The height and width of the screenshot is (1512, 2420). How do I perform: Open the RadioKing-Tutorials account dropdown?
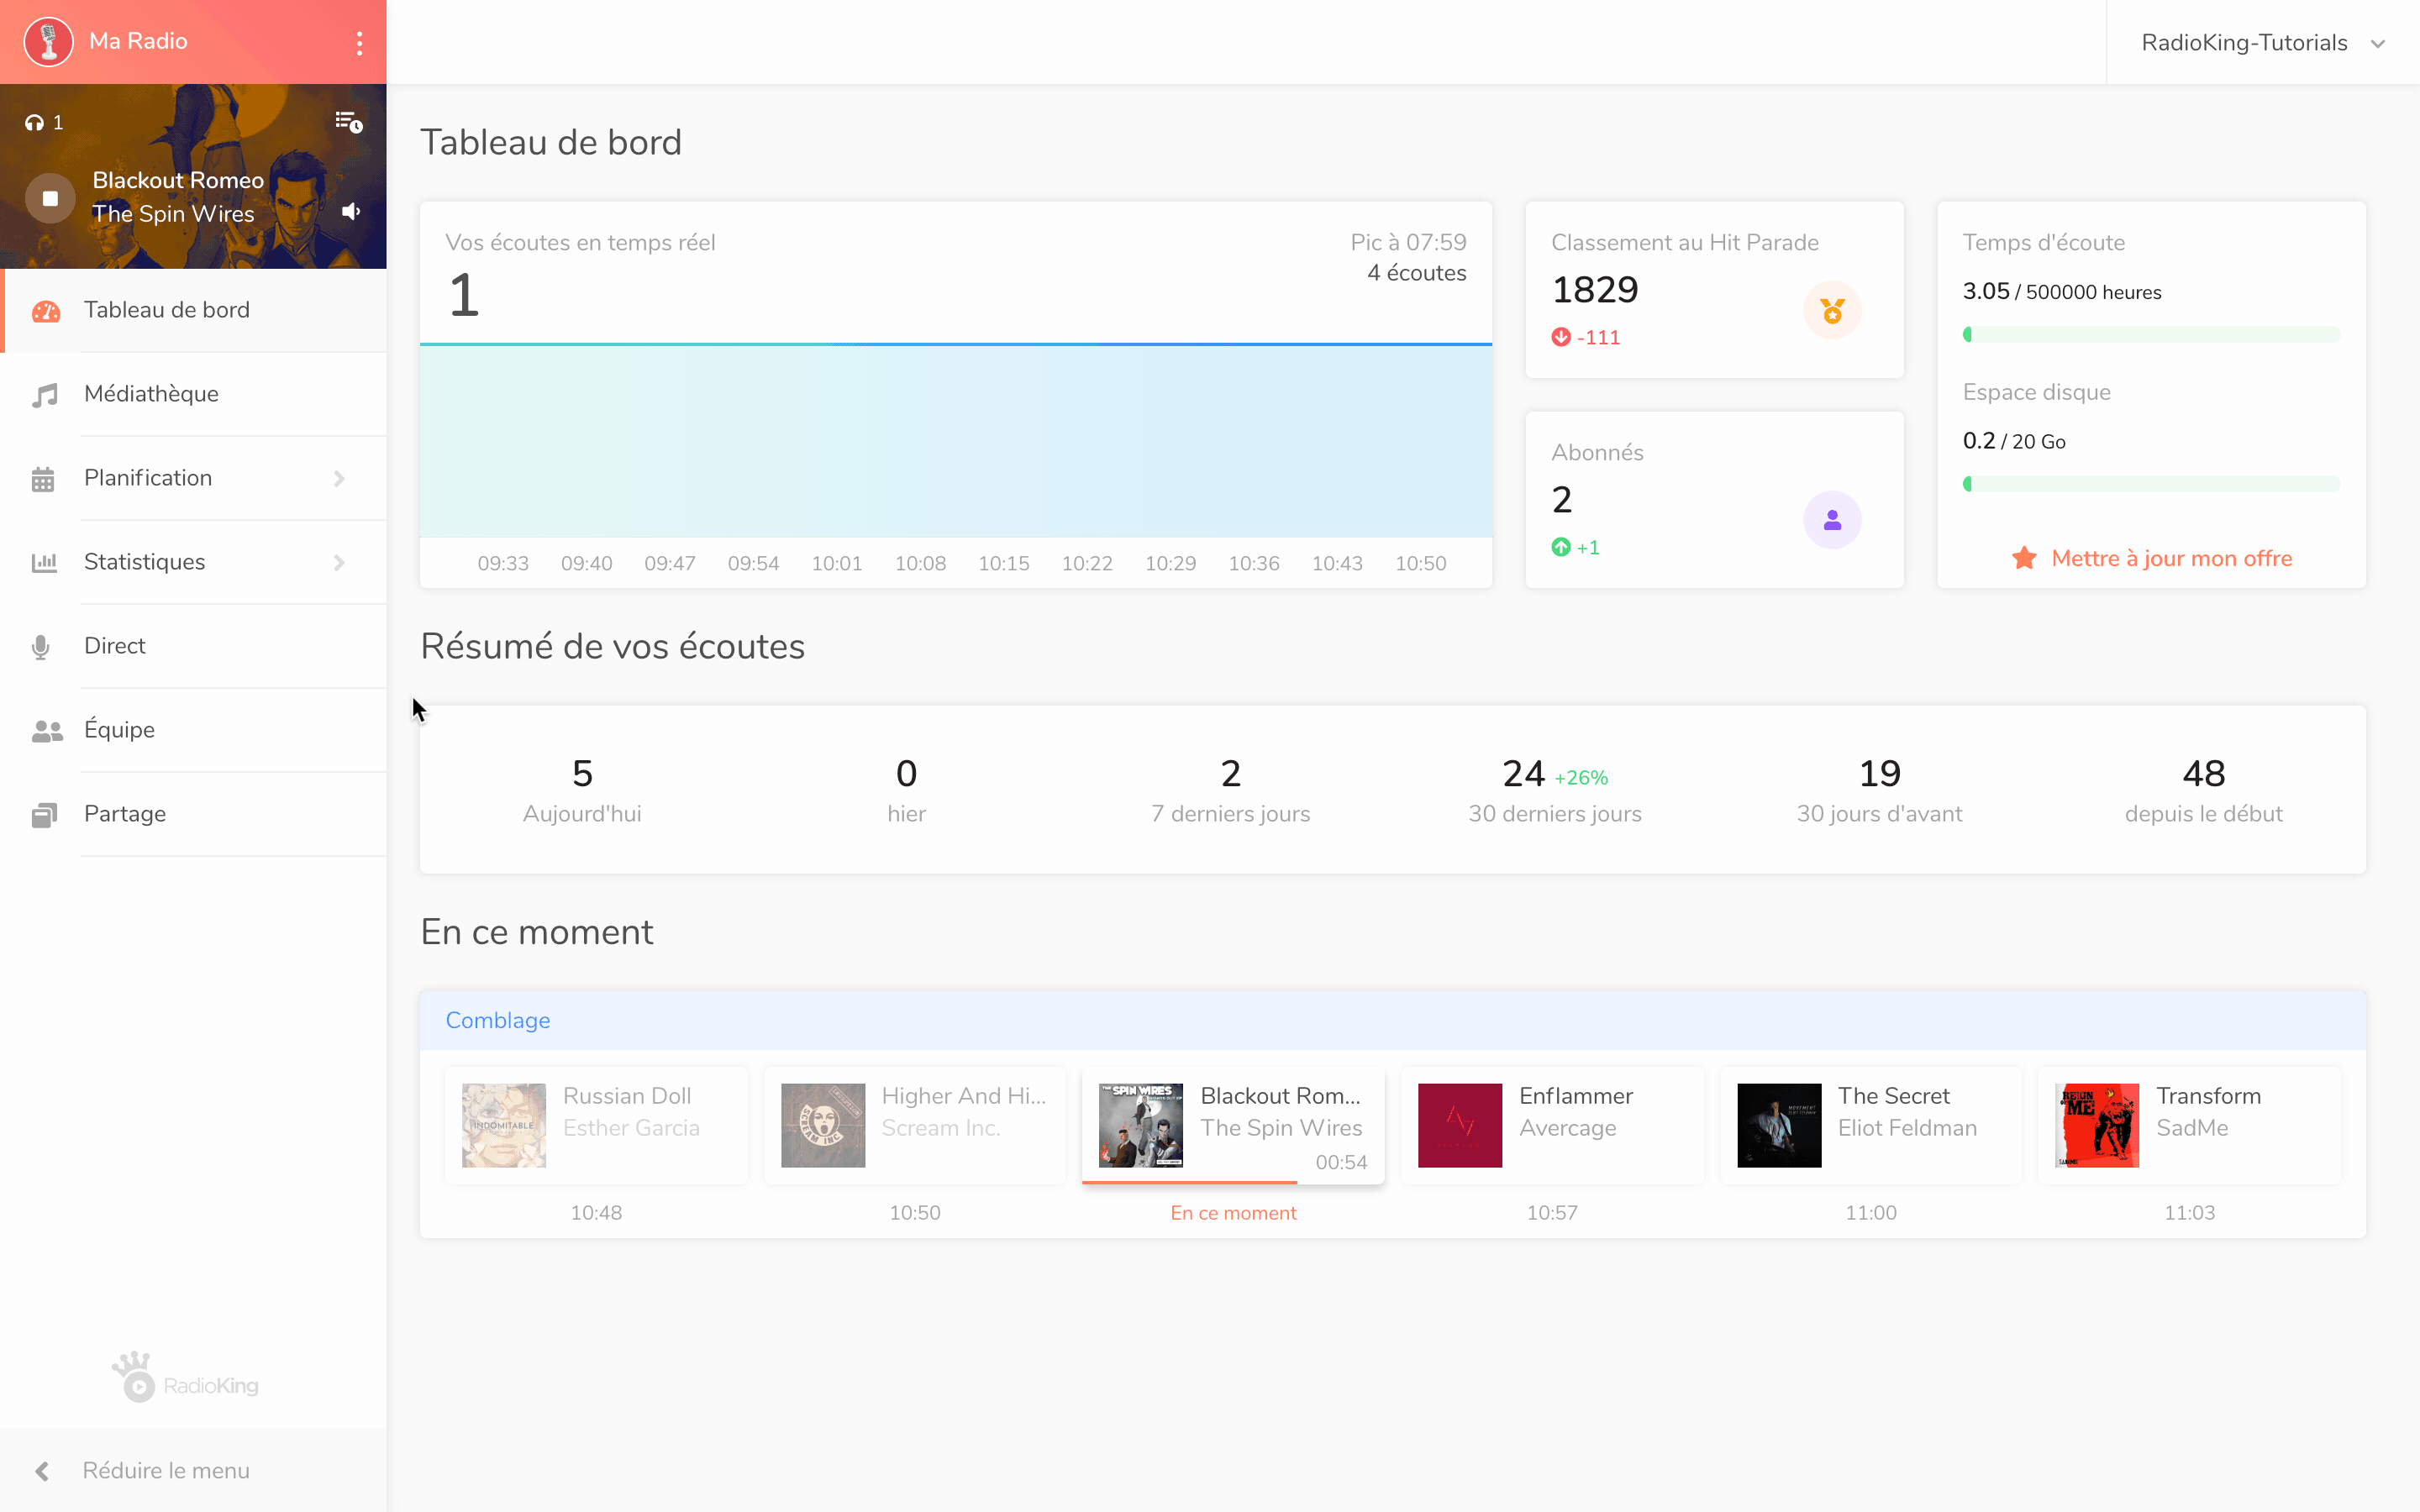(2262, 43)
